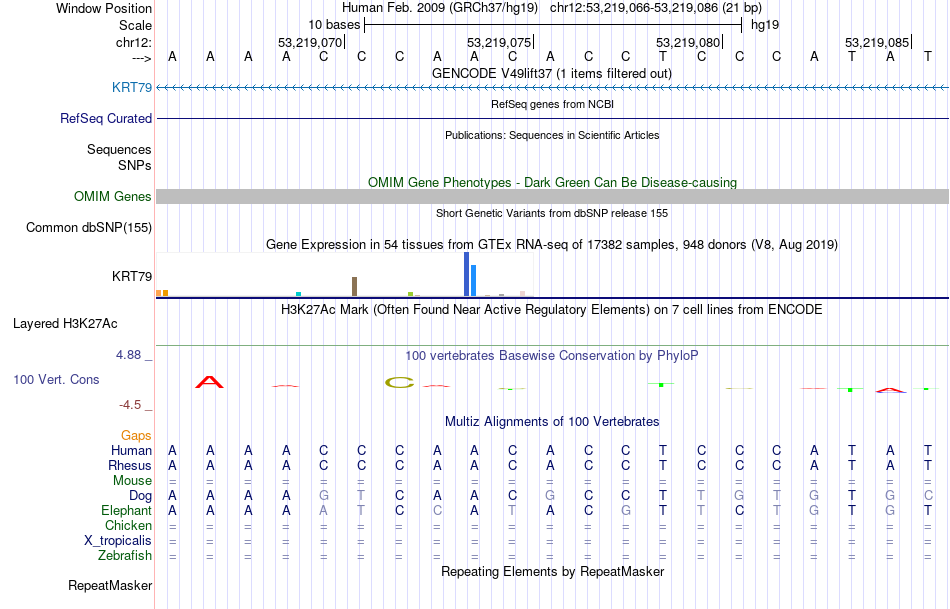Click the Rhesus alignment row label
The height and width of the screenshot is (609, 950).
point(130,465)
